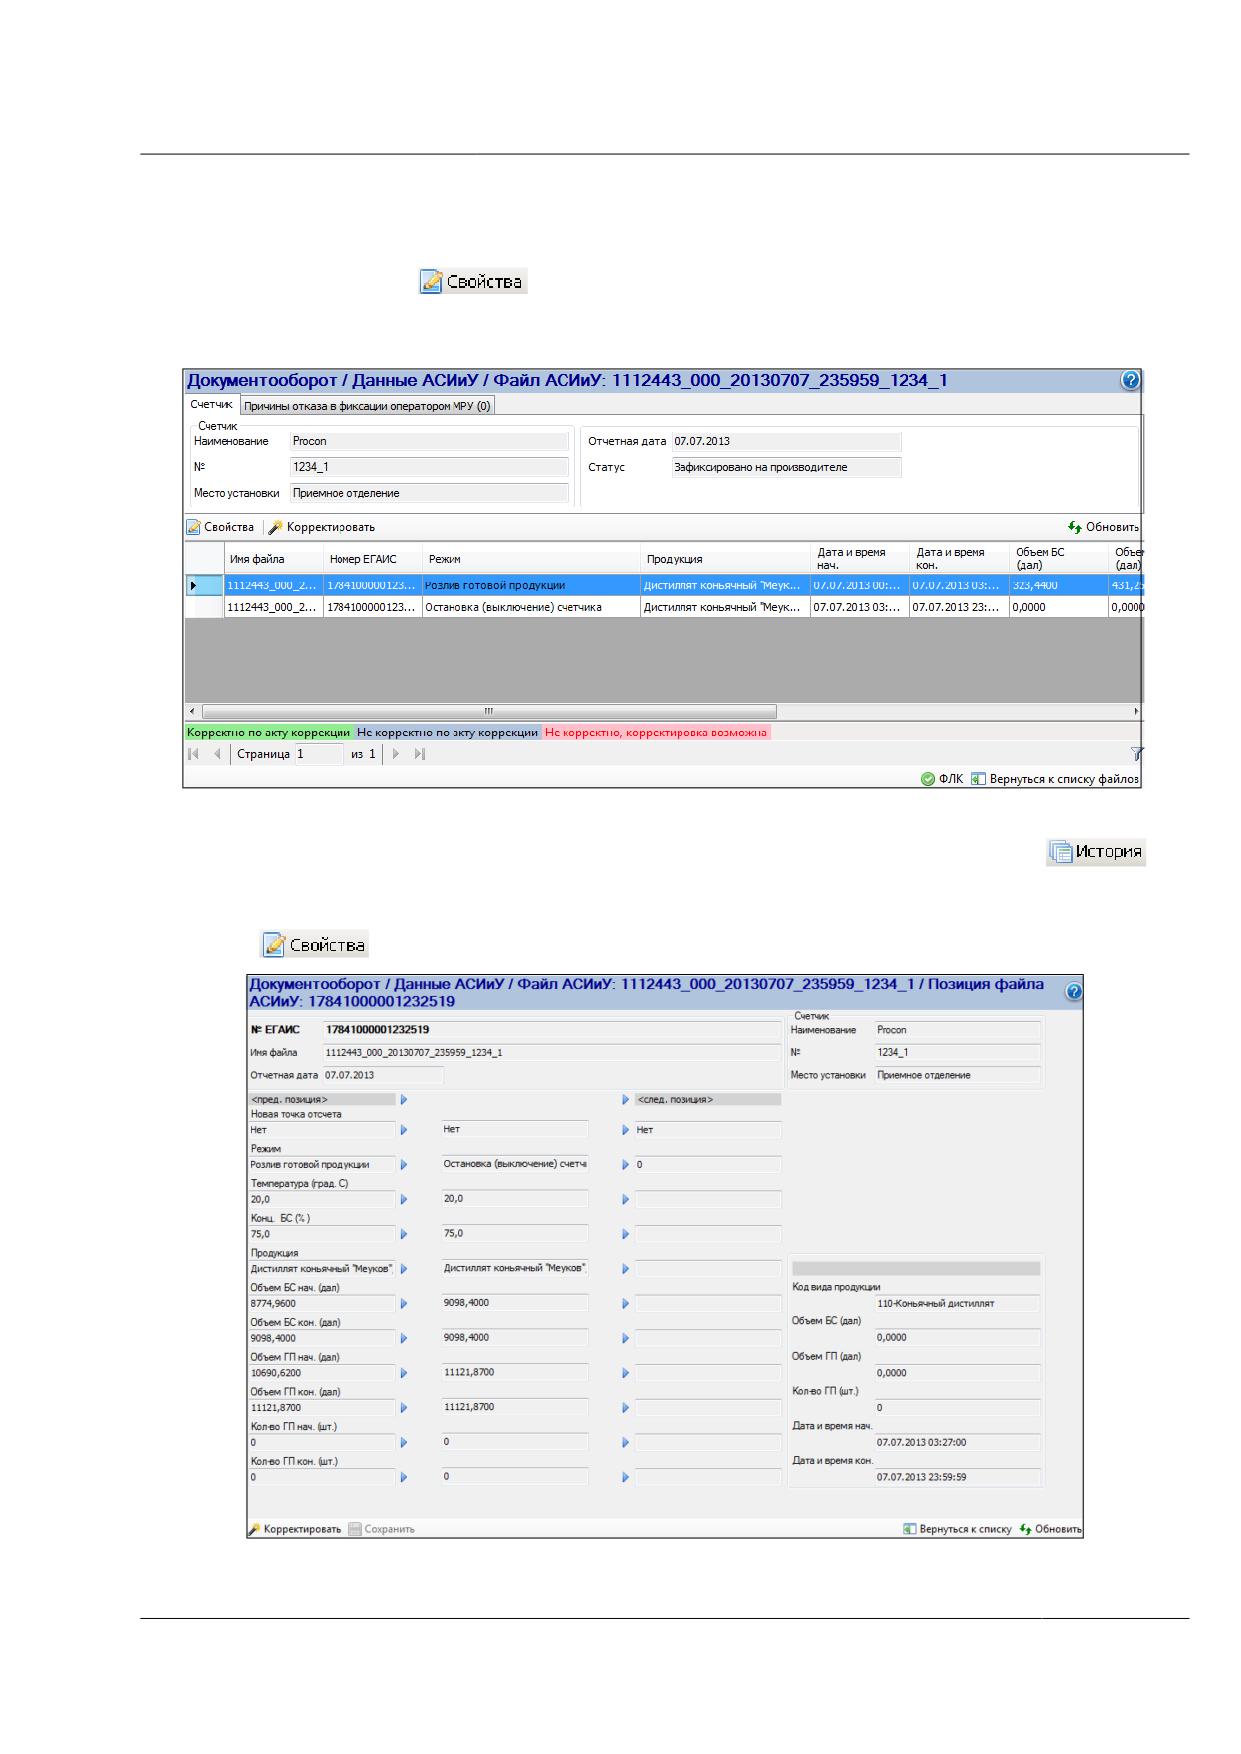Click the Режим column header
The image size is (1241, 1754).
(x=531, y=559)
